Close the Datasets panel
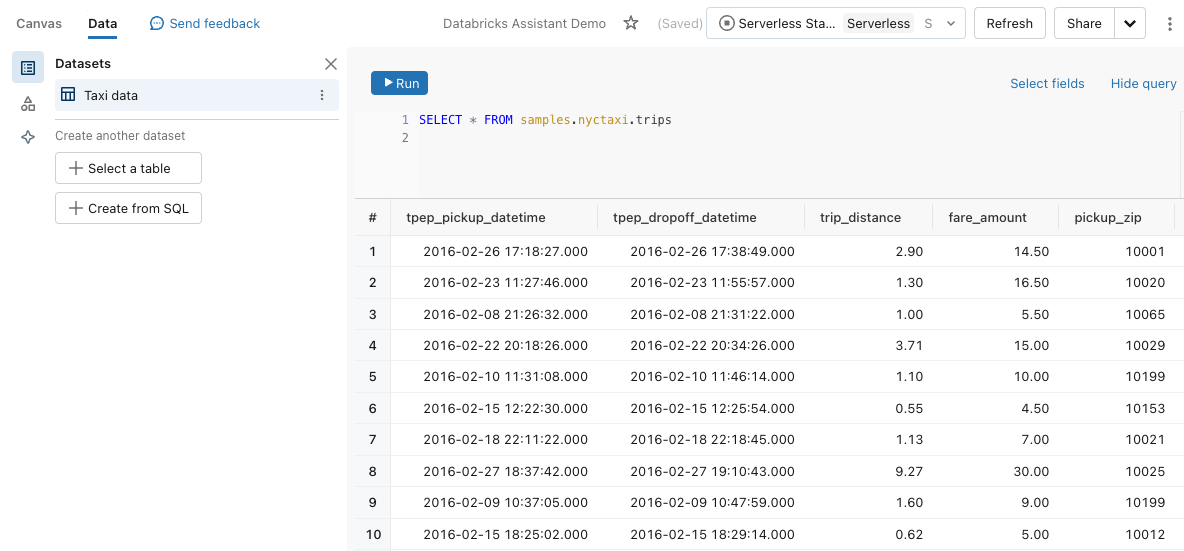This screenshot has height=551, width=1184. click(x=331, y=64)
